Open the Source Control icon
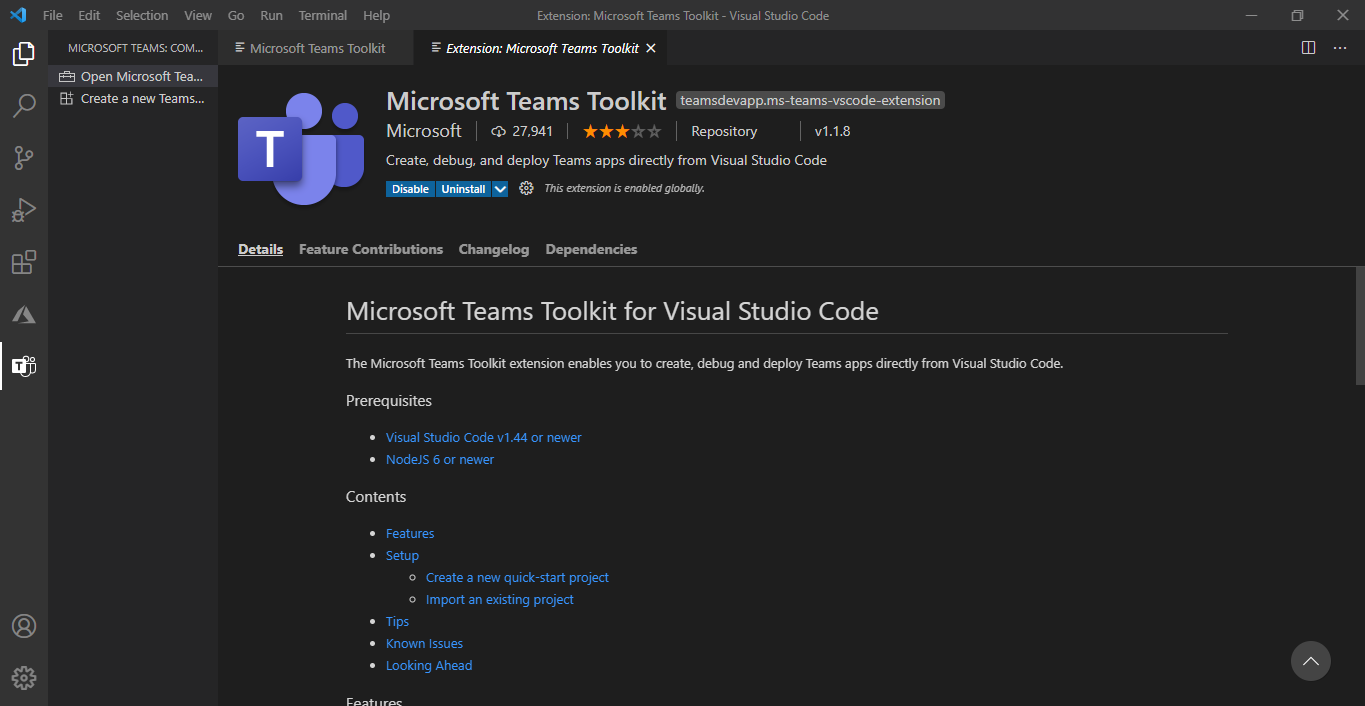 coord(23,158)
